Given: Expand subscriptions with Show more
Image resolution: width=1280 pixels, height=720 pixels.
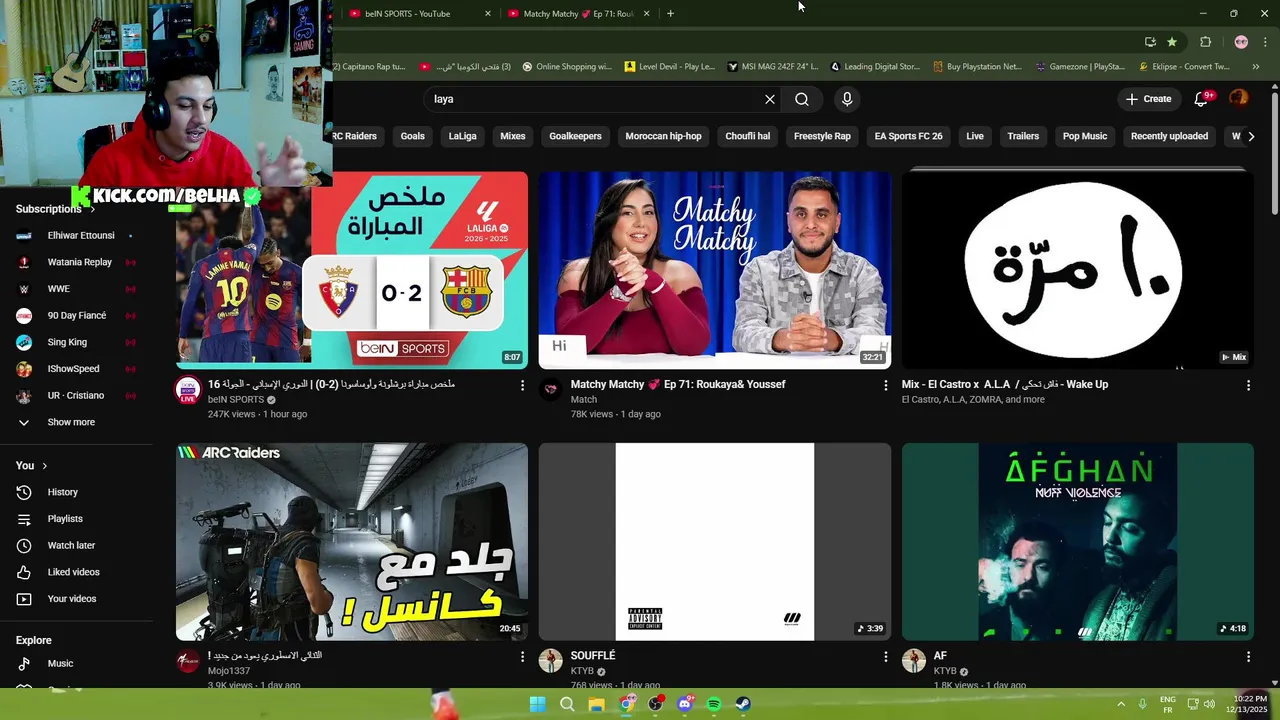Looking at the screenshot, I should [x=76, y=422].
